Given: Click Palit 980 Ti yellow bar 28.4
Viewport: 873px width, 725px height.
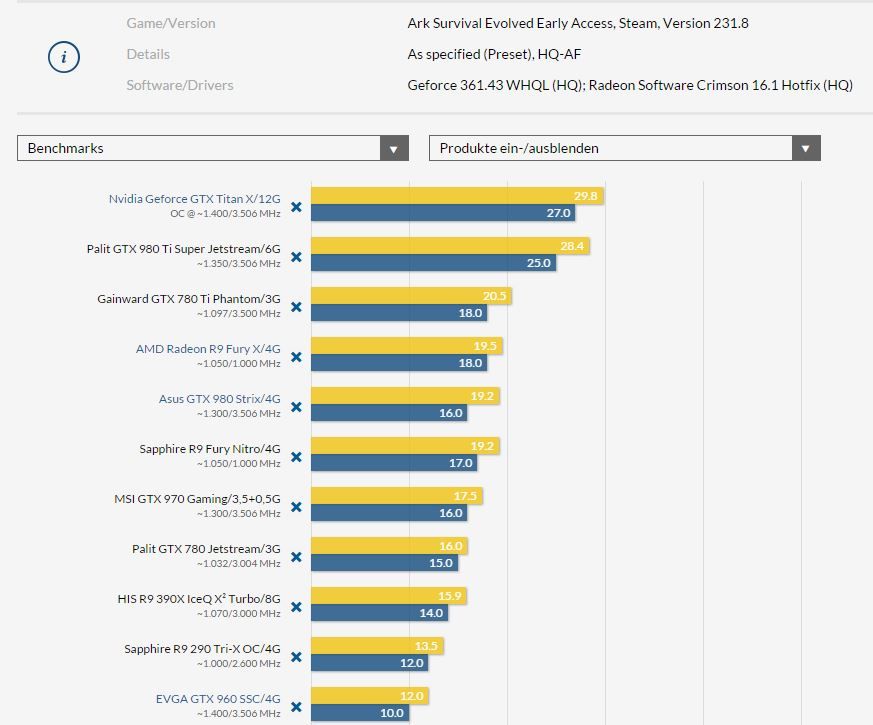Looking at the screenshot, I should (450, 246).
